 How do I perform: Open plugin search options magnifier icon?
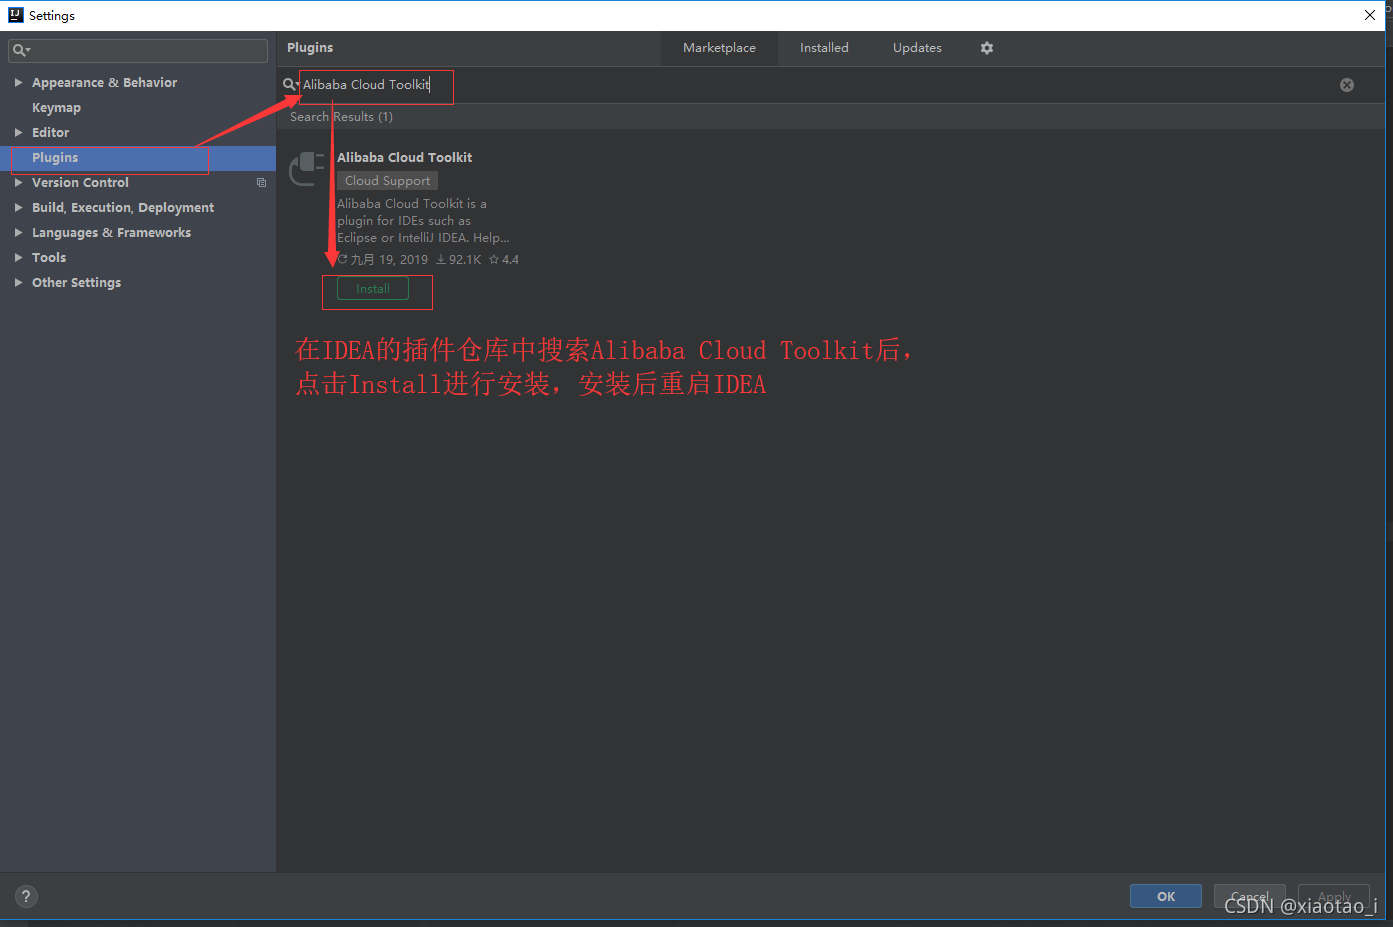[x=290, y=85]
